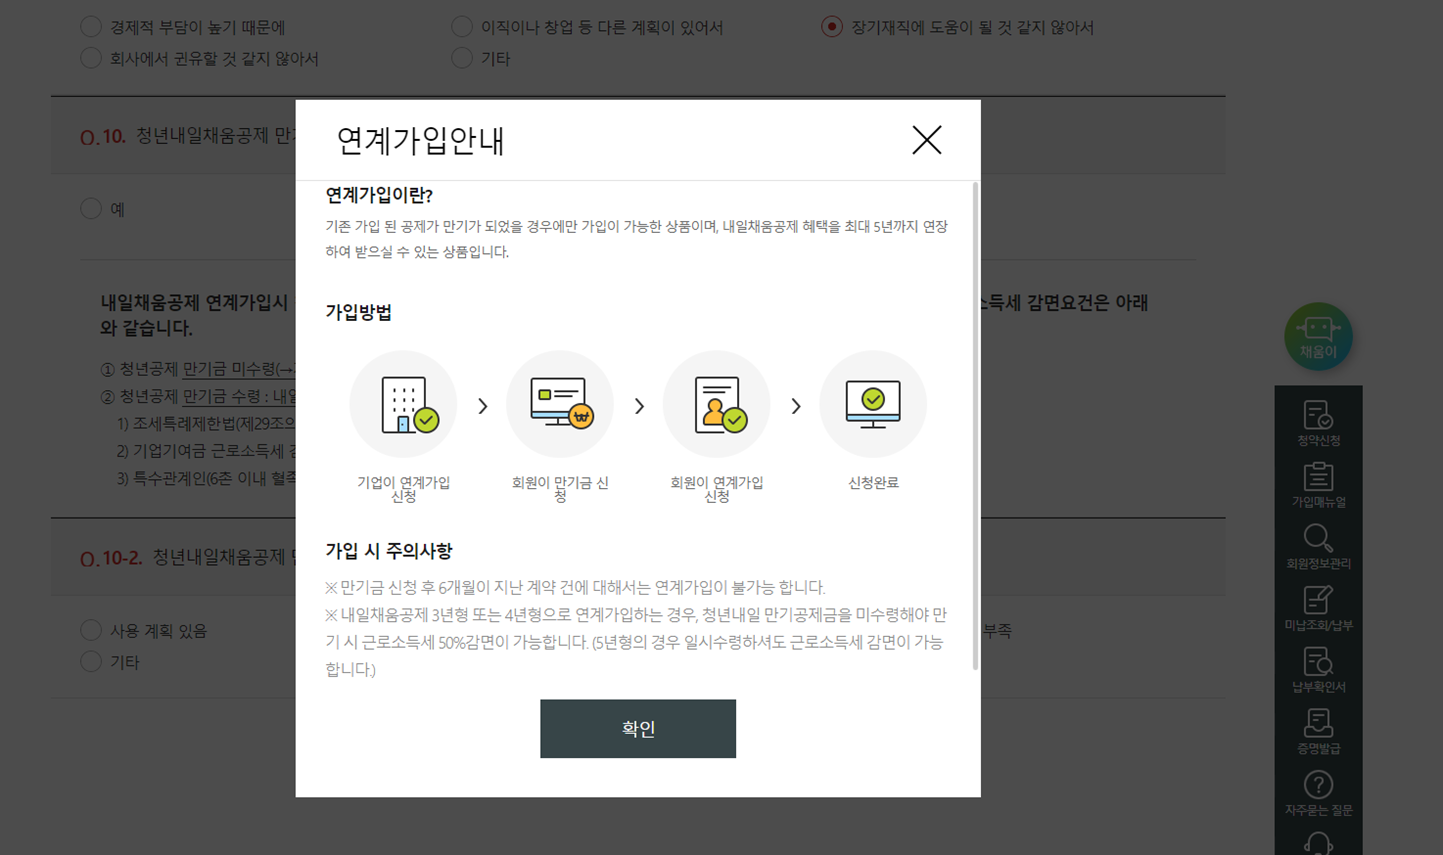Click the 연계가입이란? heading

point(379,195)
